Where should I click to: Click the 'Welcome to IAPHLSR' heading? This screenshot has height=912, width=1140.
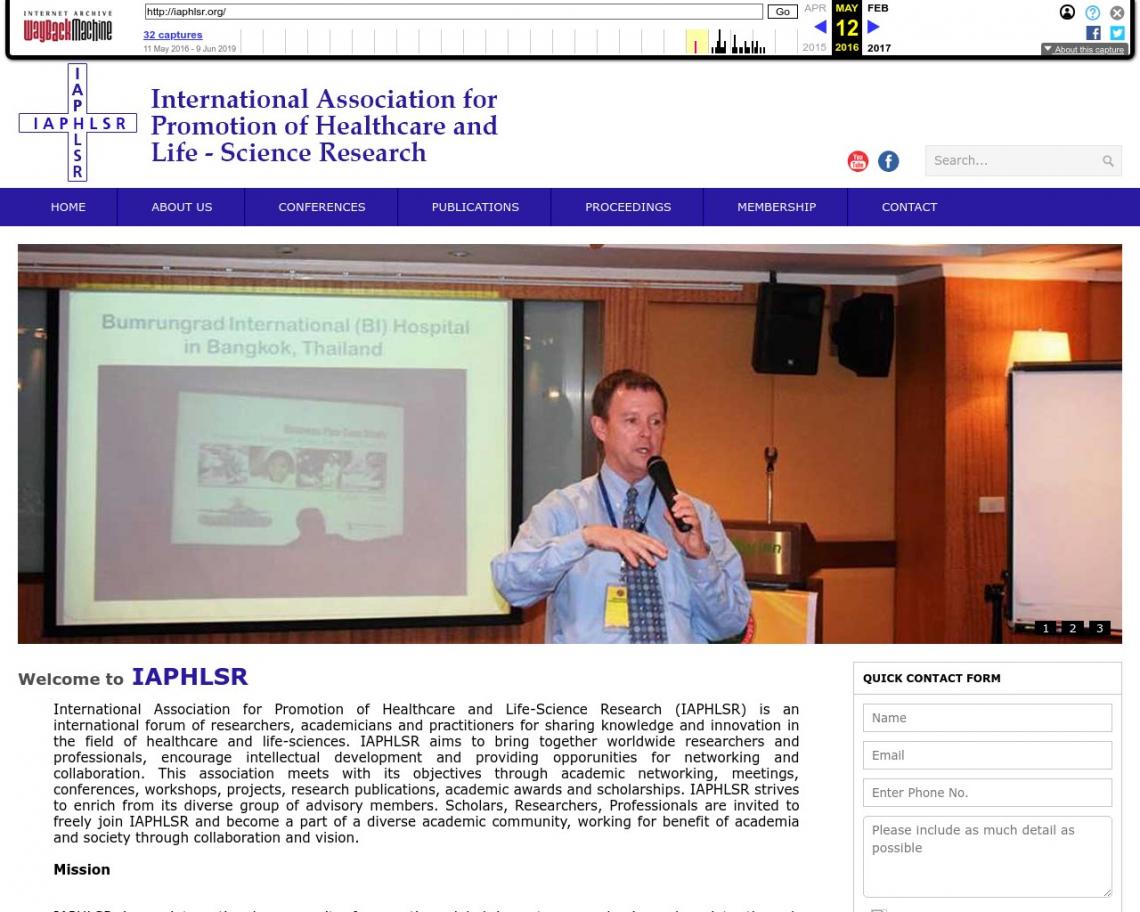pos(133,677)
